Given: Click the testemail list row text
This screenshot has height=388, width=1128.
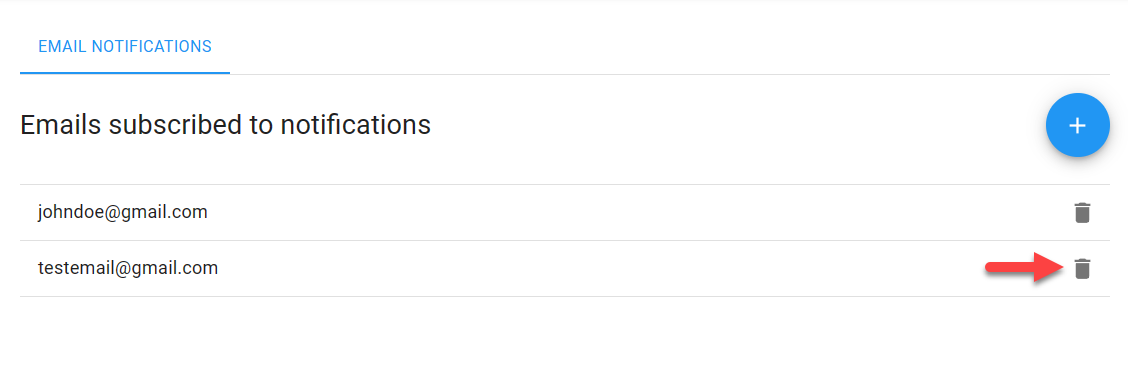Looking at the screenshot, I should click(x=128, y=269).
